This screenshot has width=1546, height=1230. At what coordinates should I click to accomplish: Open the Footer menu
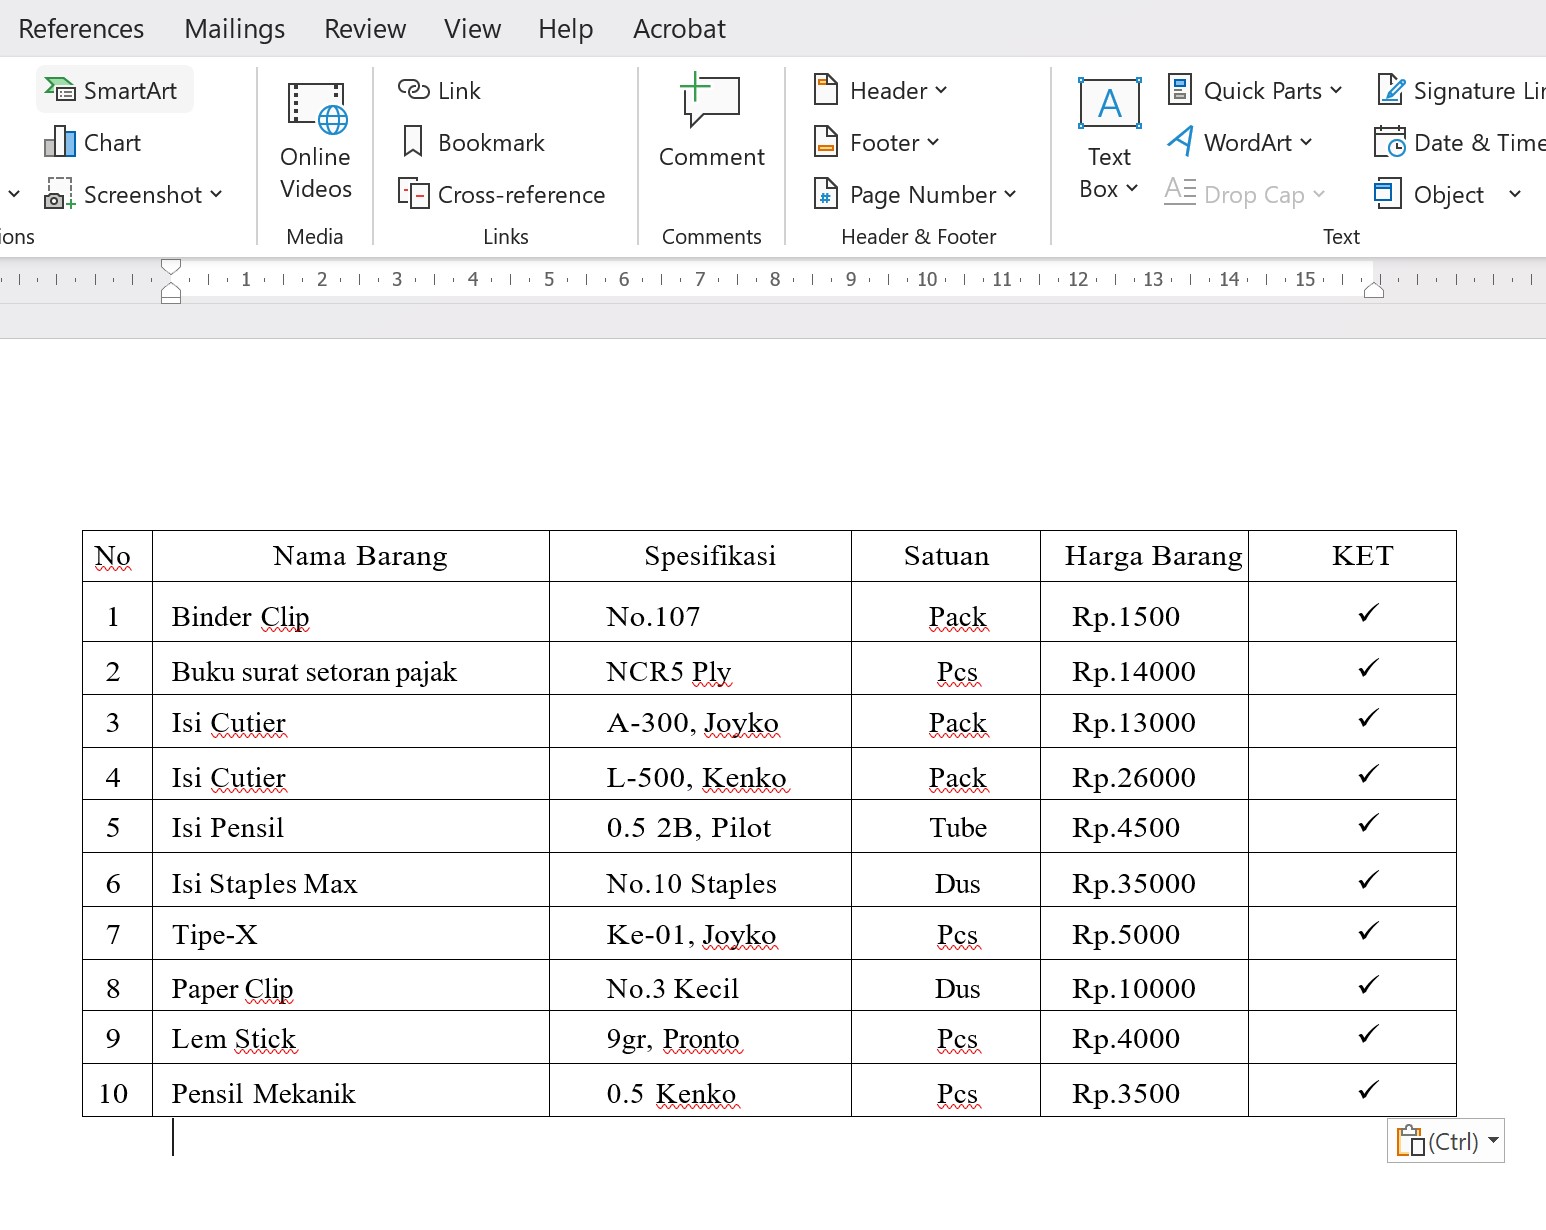875,142
